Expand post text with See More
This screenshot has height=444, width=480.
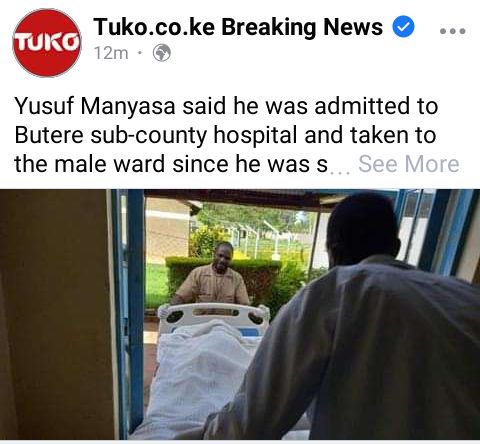(409, 164)
